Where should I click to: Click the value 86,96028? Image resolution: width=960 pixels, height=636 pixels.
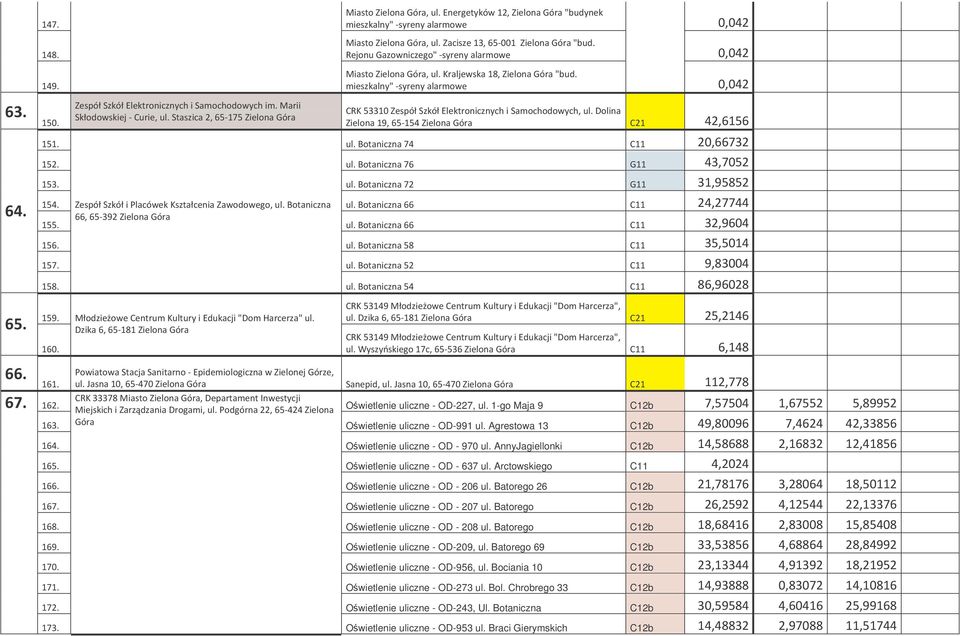(723, 285)
